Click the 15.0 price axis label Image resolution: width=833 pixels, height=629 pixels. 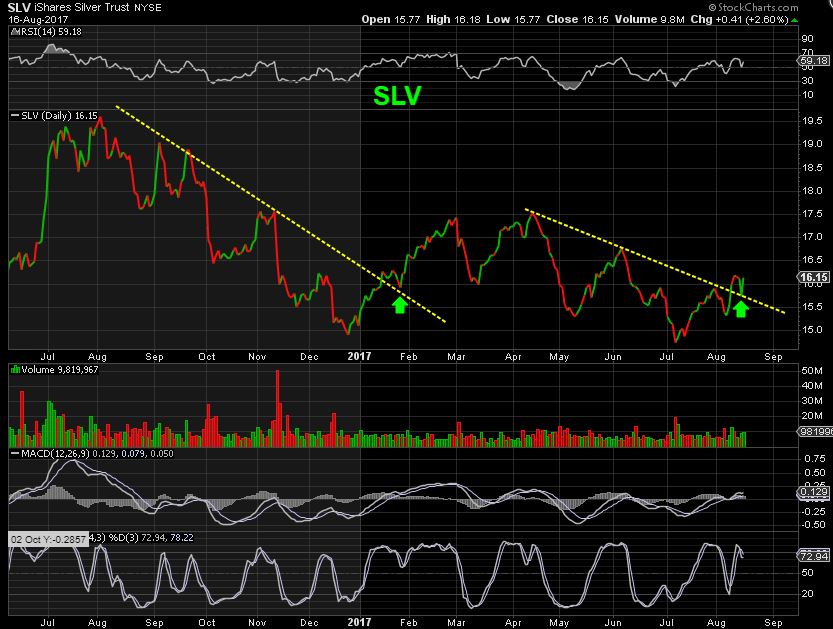[812, 329]
